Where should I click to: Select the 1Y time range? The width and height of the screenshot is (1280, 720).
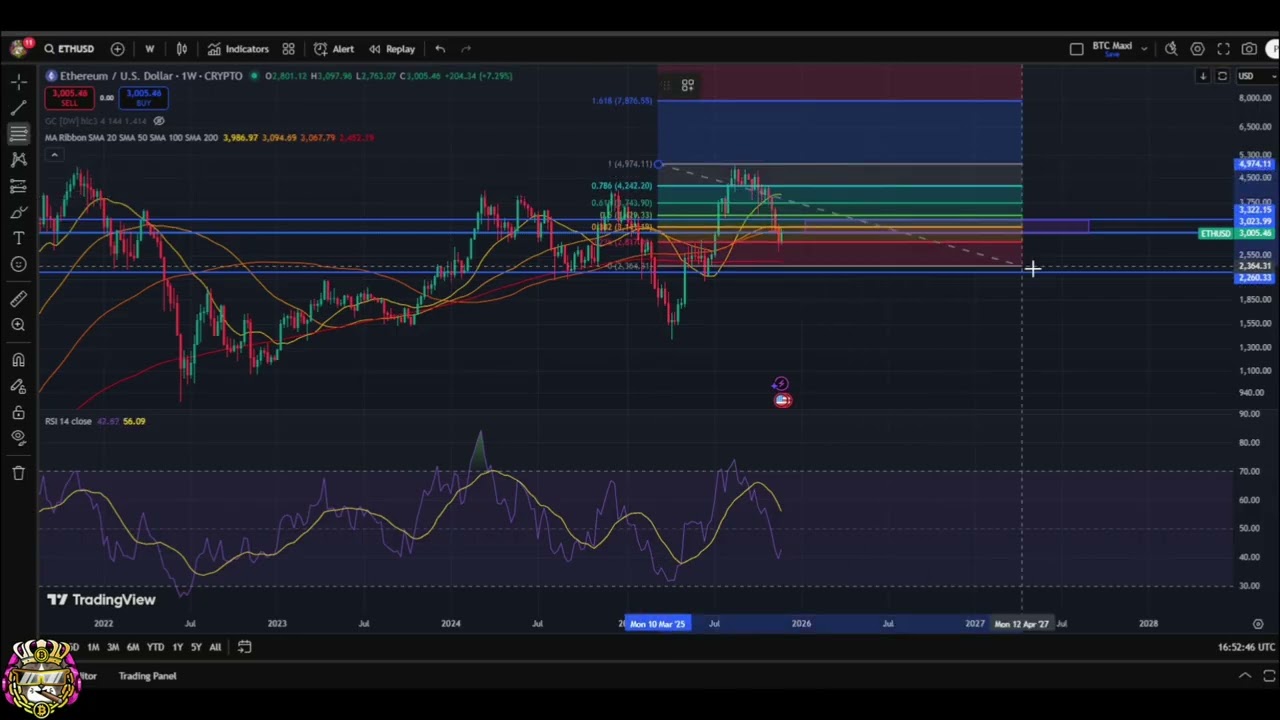177,647
